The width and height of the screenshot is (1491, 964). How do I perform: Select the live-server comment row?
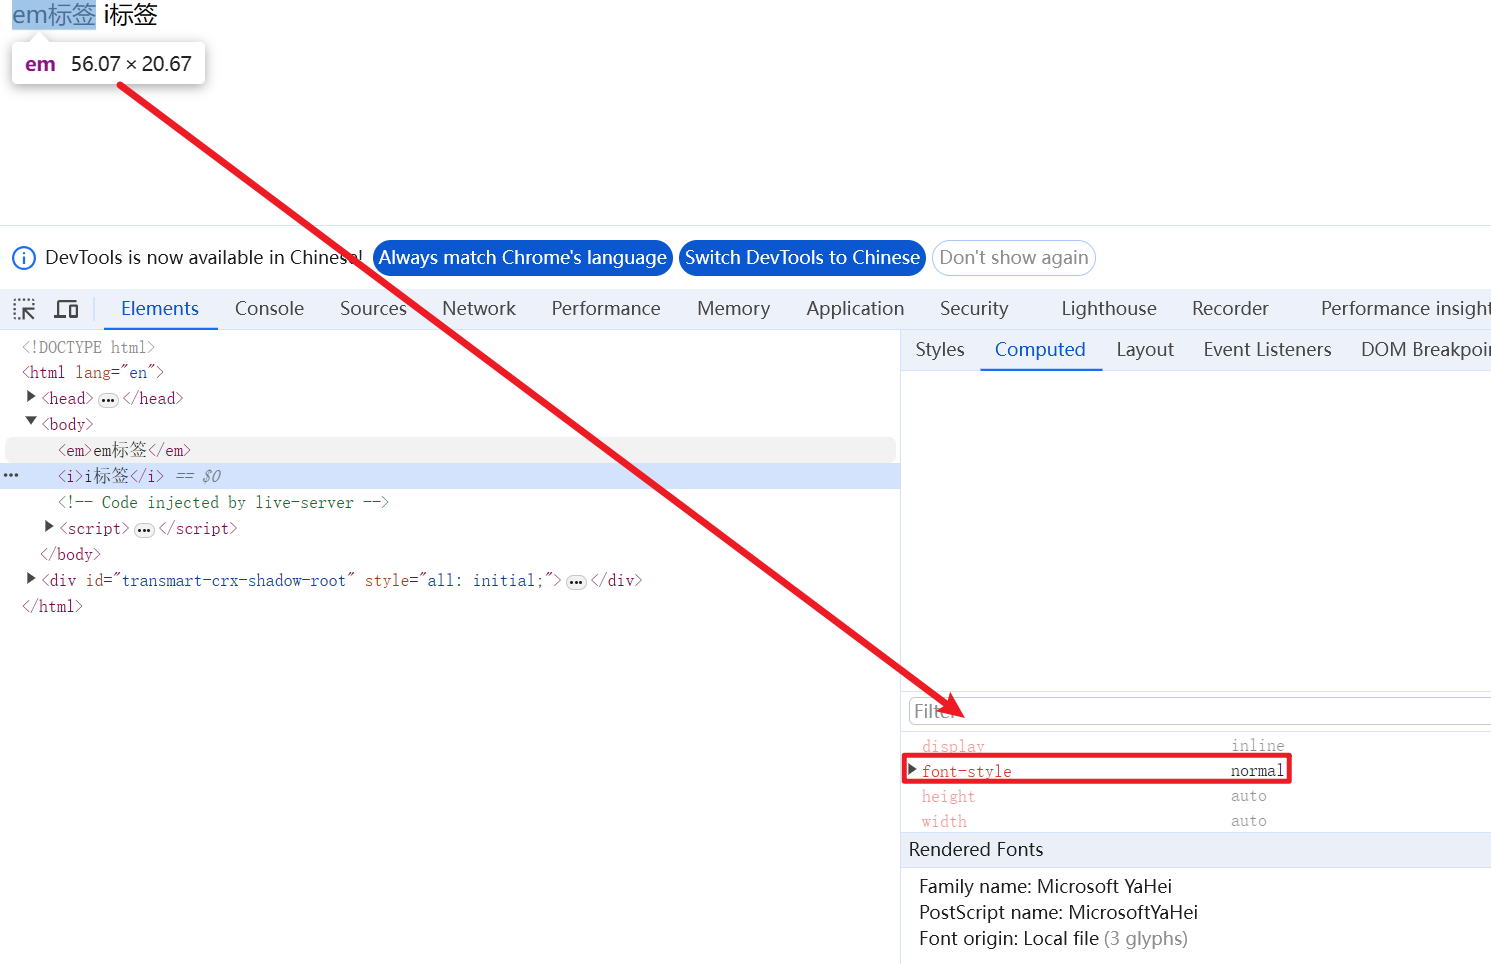(223, 502)
